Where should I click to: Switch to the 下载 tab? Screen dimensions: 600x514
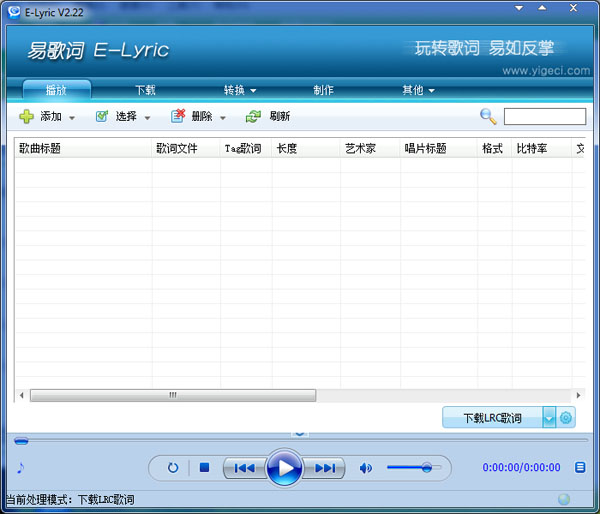click(145, 90)
